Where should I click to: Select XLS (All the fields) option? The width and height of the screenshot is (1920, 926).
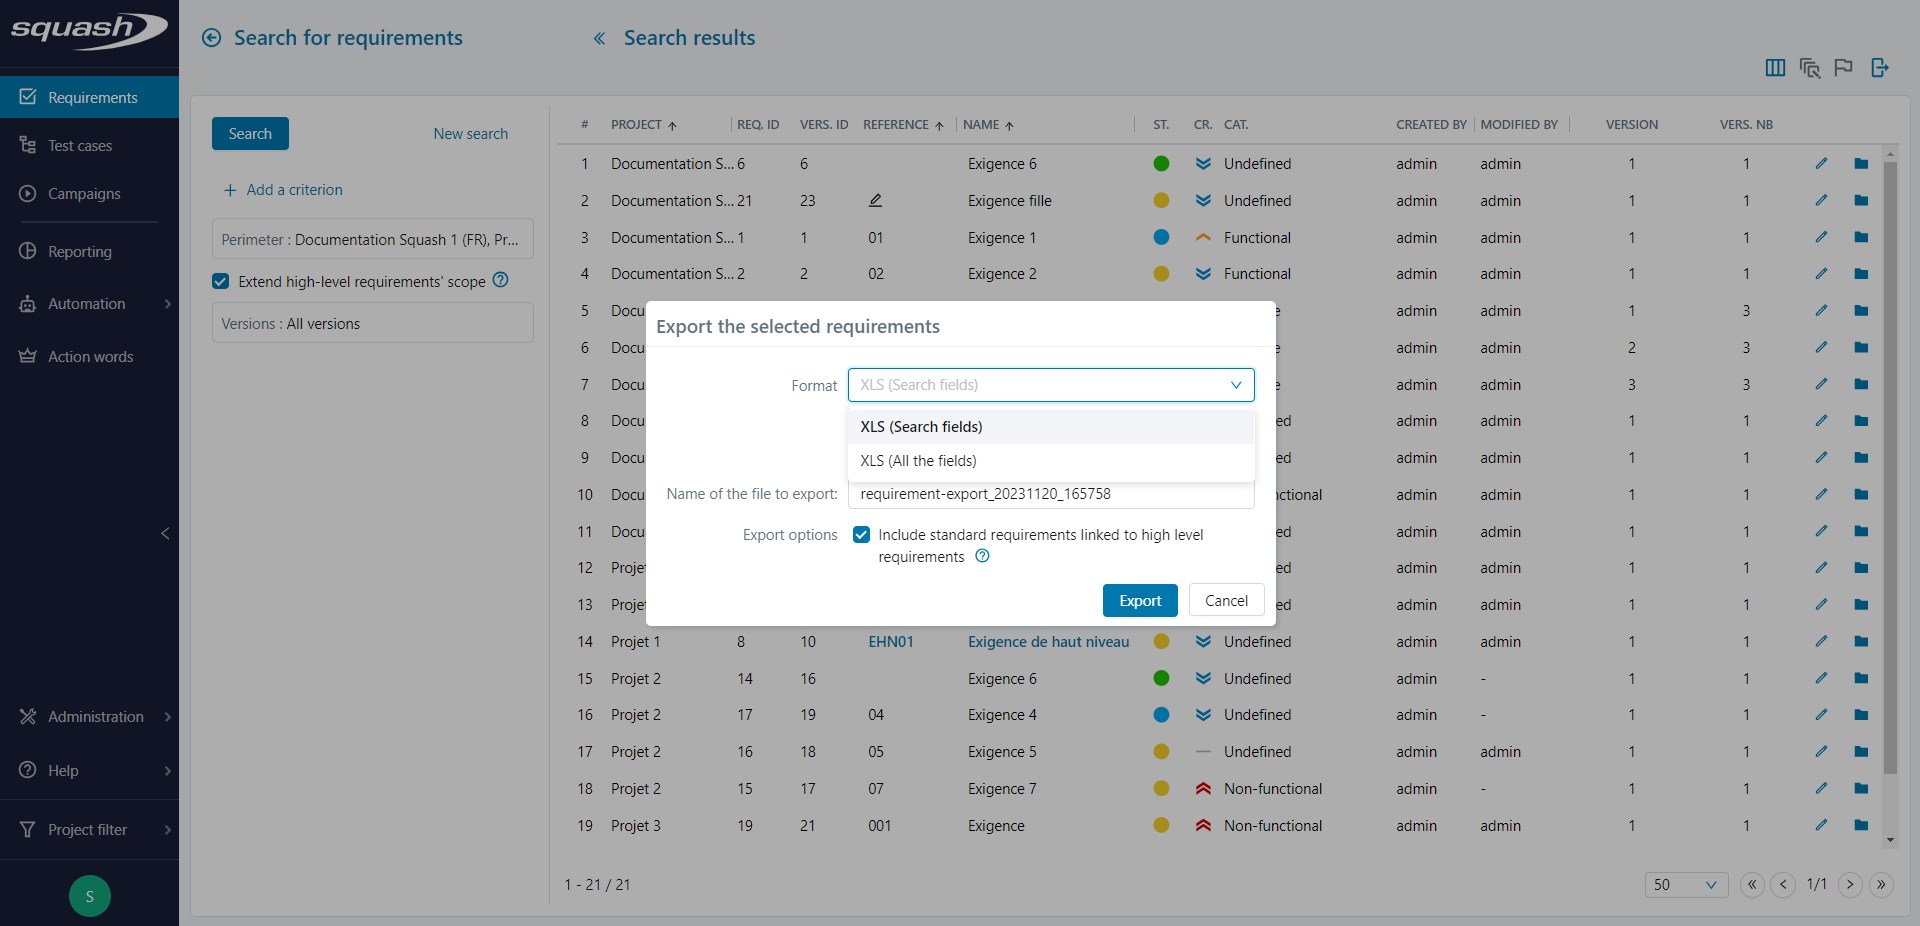point(918,461)
